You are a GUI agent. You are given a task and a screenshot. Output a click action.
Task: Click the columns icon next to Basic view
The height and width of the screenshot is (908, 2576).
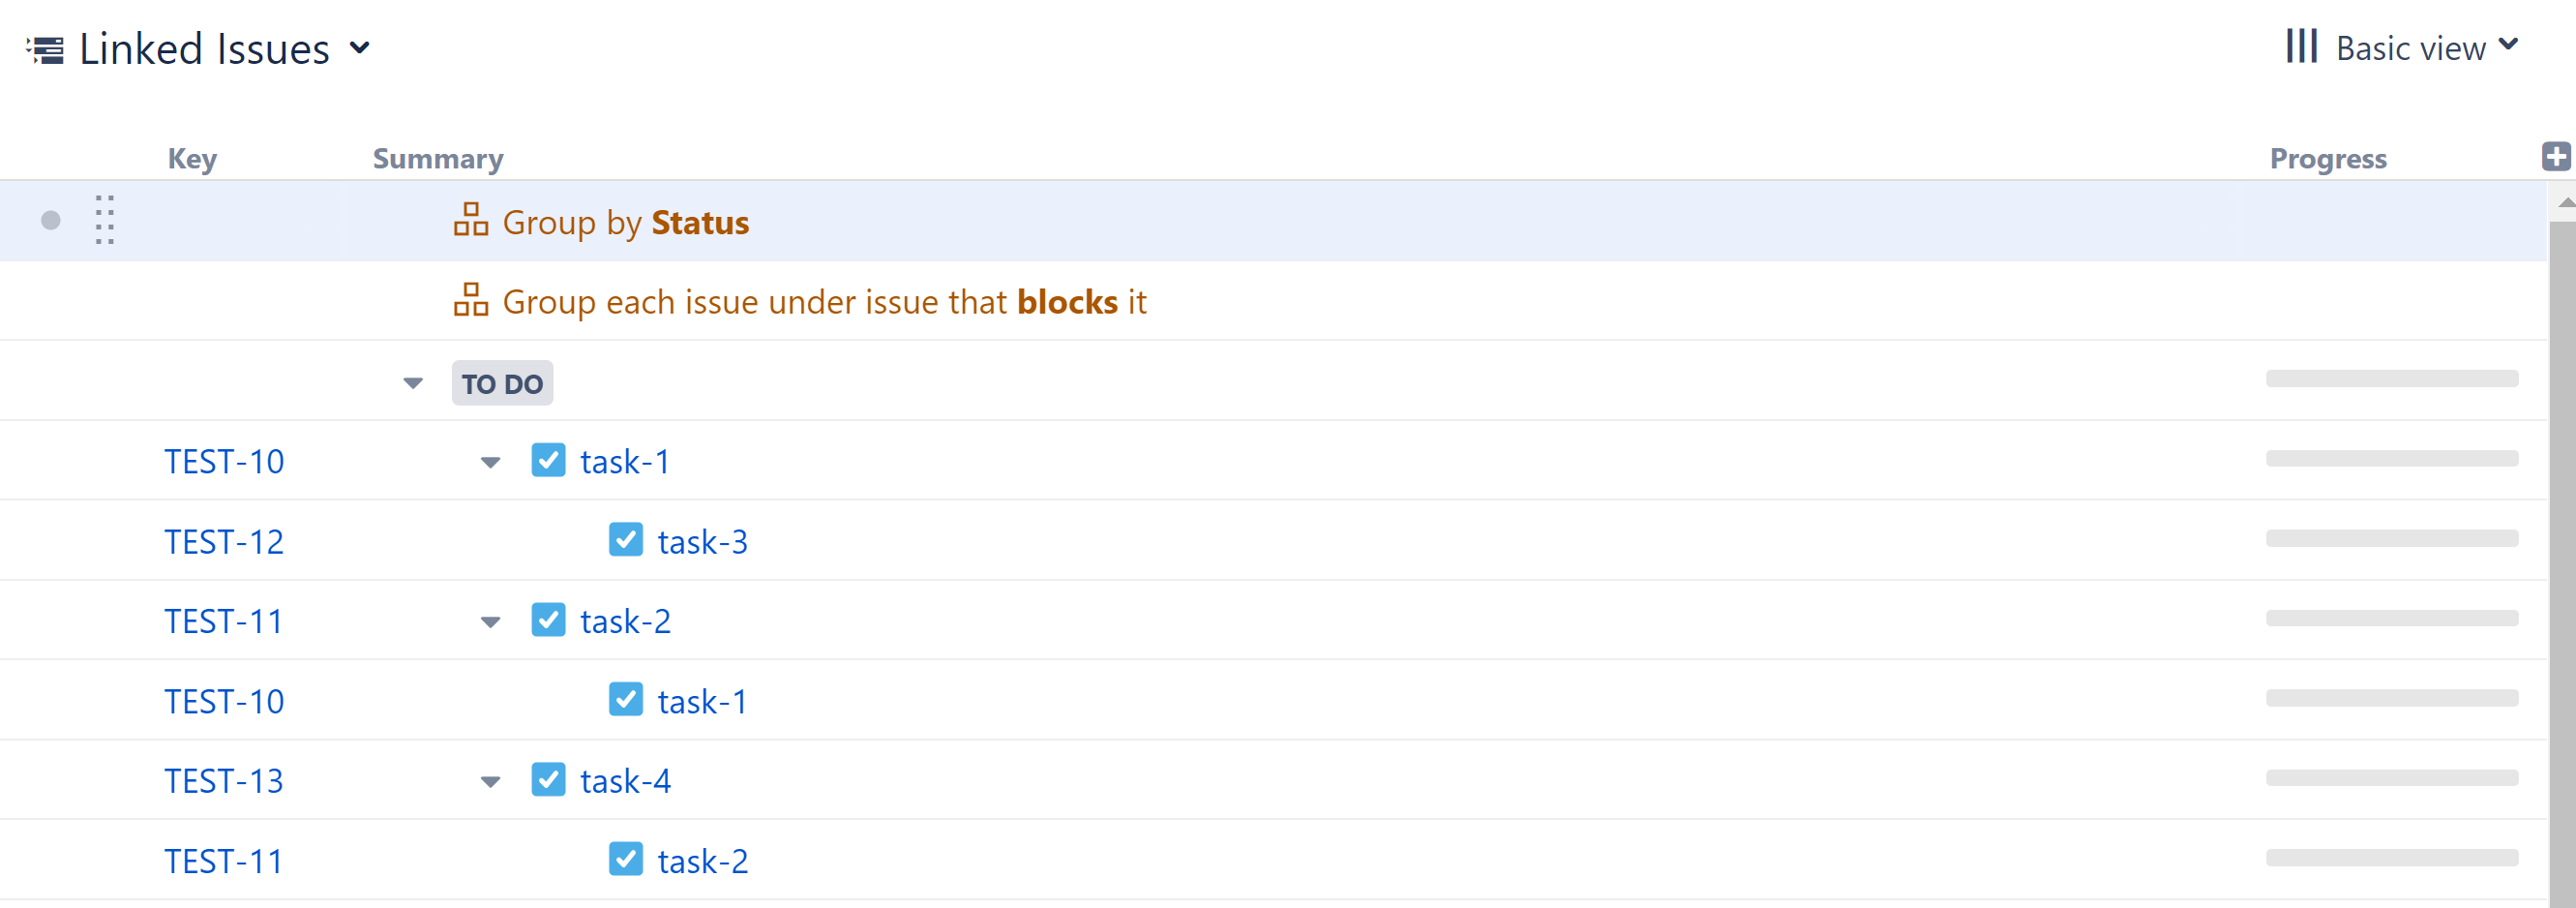click(x=2301, y=46)
